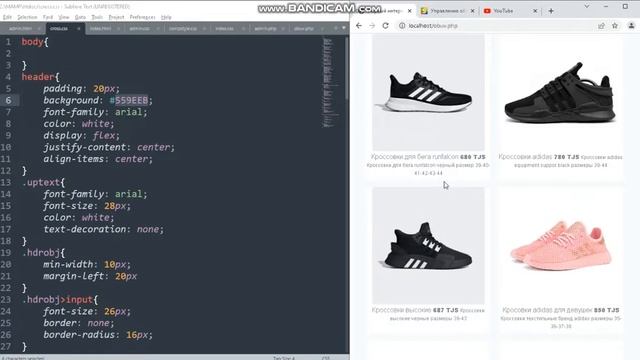Click 'Кросовки adidas для девушек' product title

pyautogui.click(x=547, y=310)
